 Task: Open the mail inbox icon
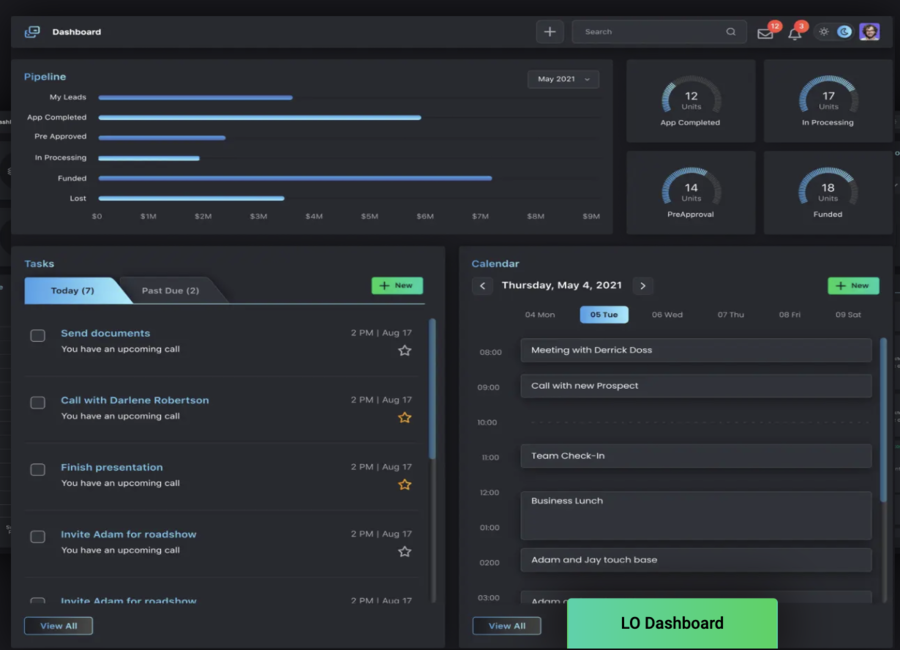click(765, 33)
